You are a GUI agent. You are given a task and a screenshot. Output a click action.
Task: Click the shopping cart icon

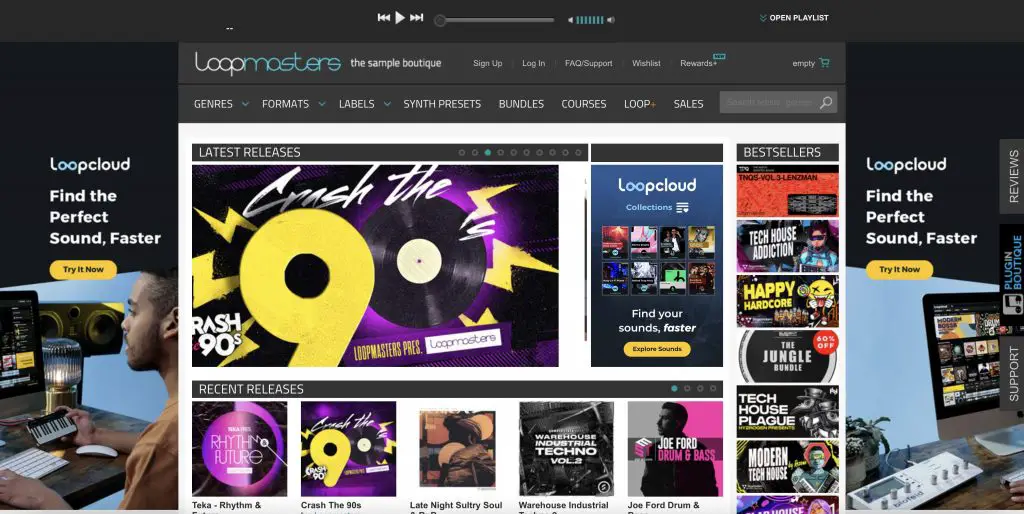pos(824,63)
